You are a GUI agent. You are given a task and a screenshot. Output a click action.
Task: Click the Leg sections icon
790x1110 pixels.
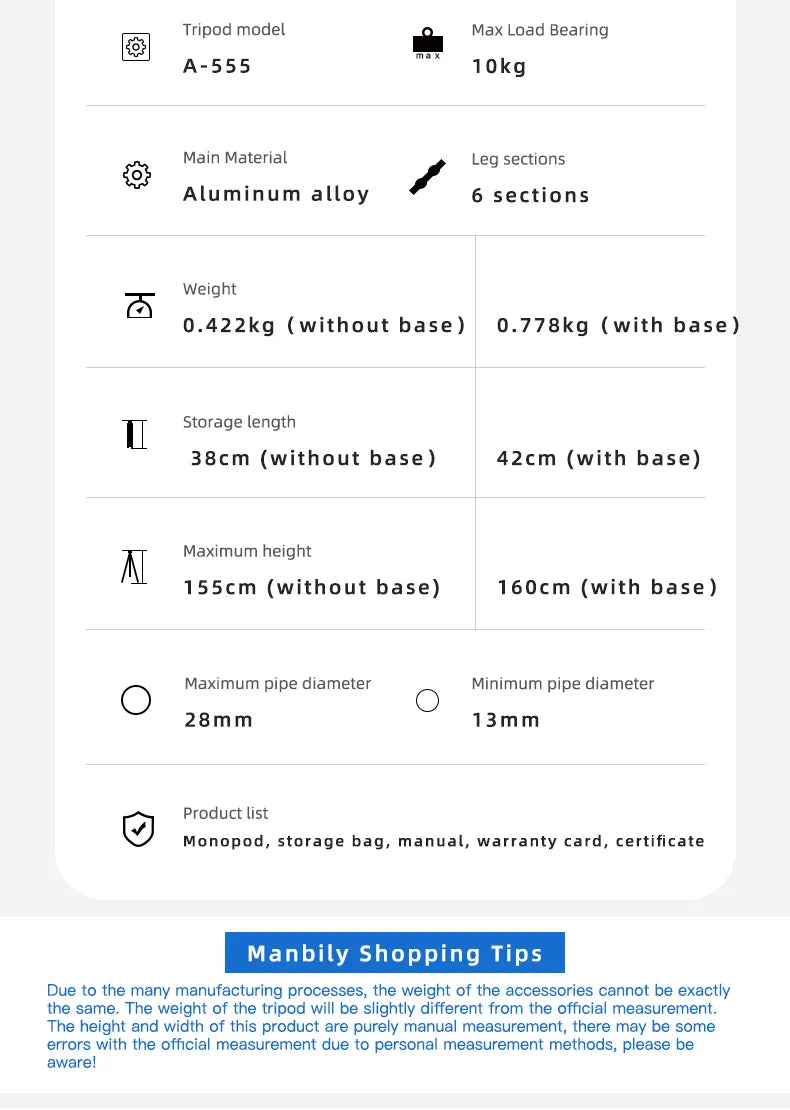coord(427,177)
